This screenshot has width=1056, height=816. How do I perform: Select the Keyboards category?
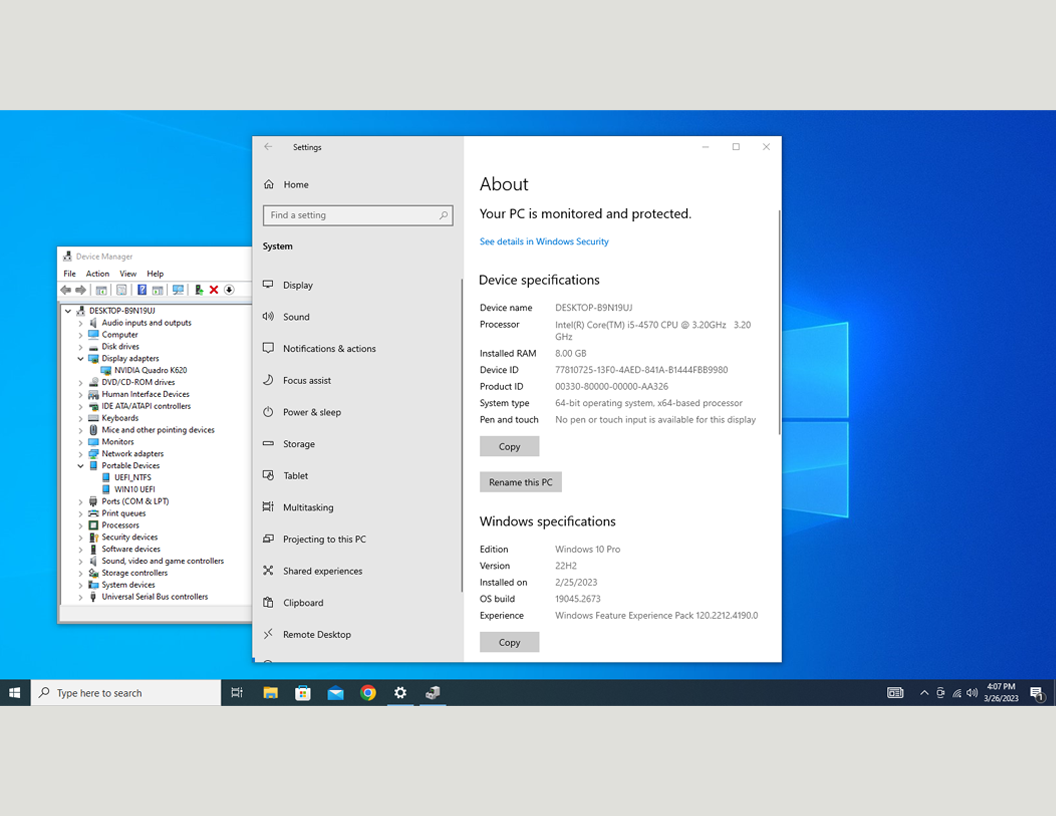(x=120, y=418)
